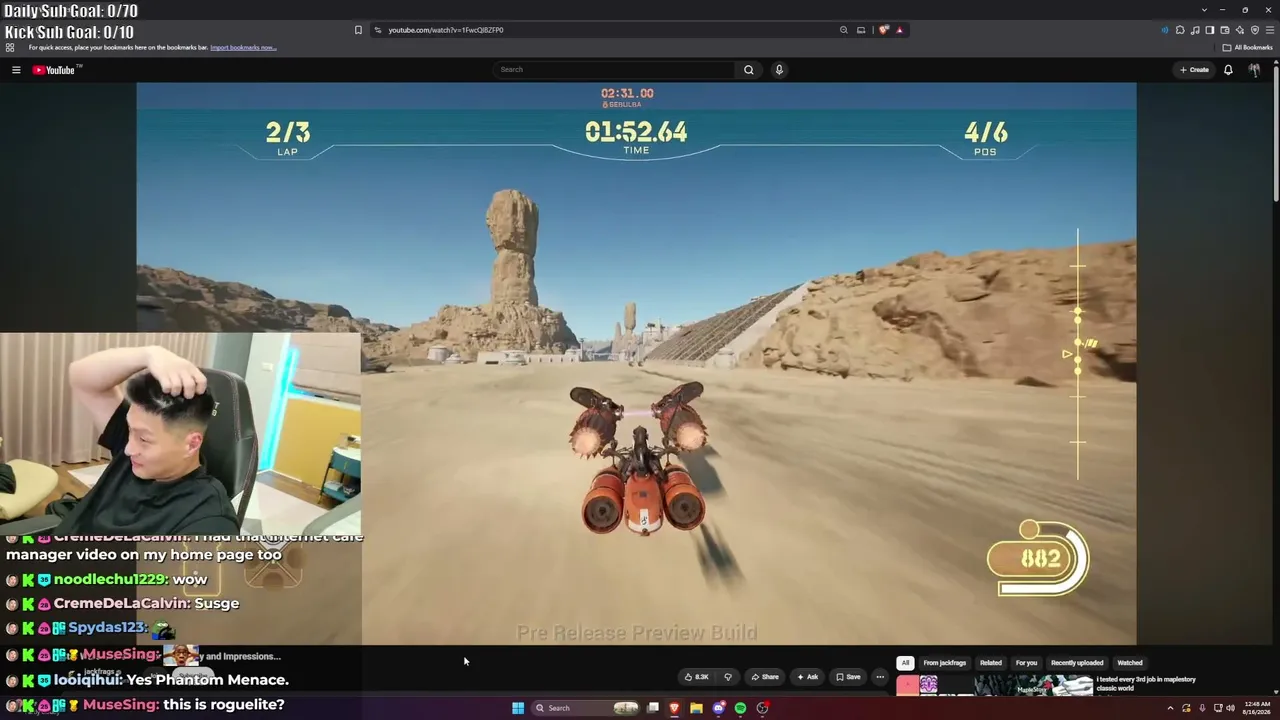Click the Create button

[1194, 70]
